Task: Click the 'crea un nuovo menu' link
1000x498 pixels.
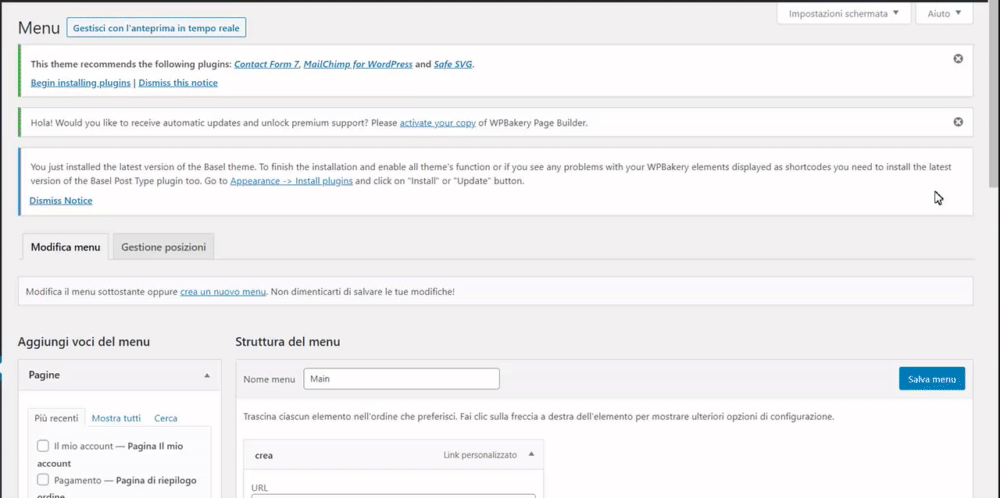Action: point(223,292)
